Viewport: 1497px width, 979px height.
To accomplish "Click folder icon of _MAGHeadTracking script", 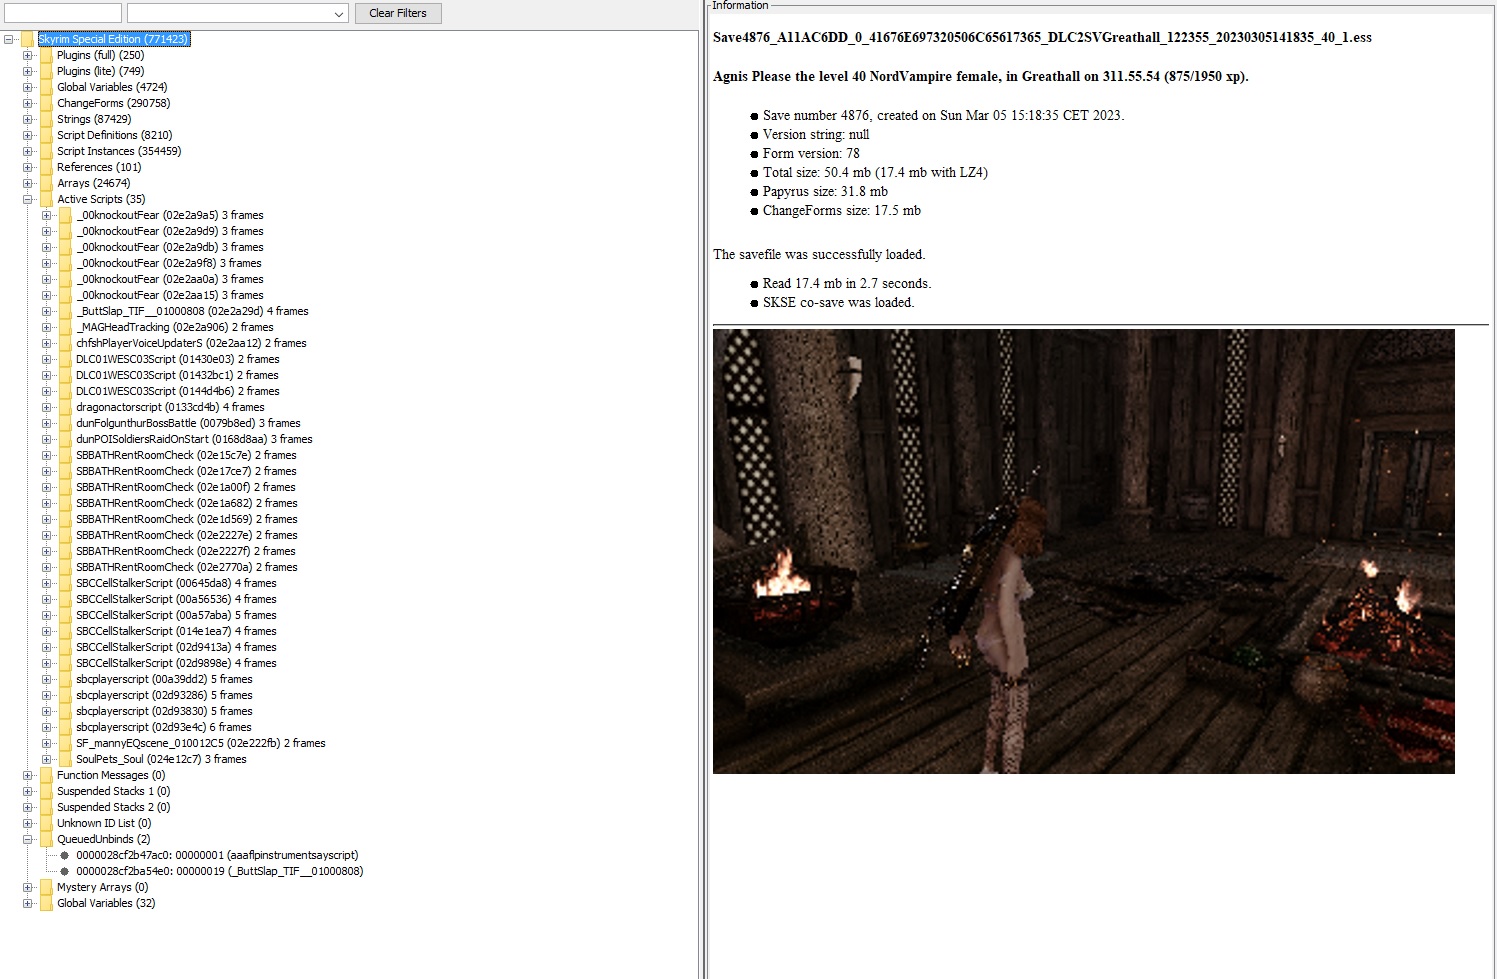I will tap(65, 327).
